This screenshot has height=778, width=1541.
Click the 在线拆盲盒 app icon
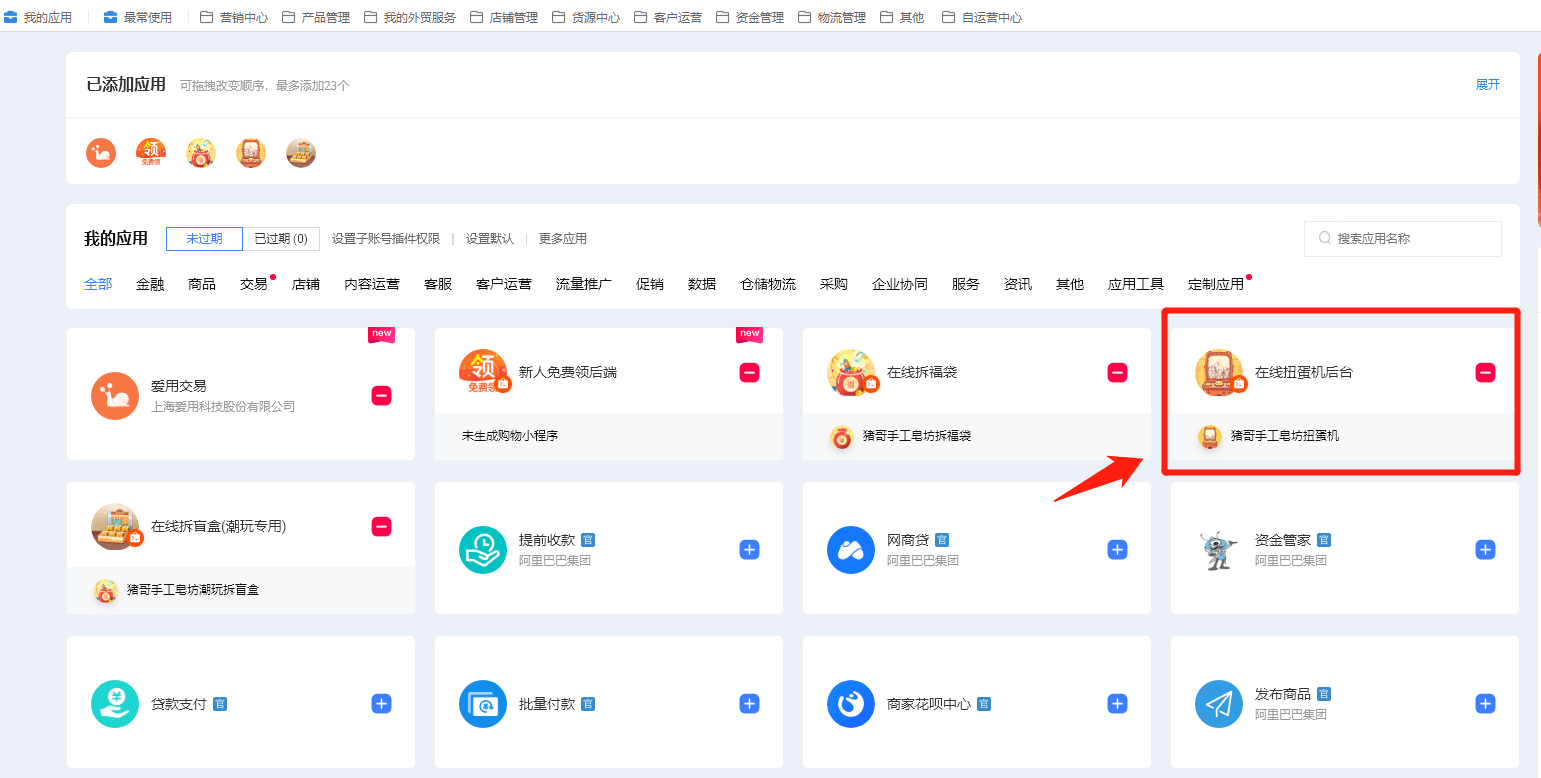[115, 527]
